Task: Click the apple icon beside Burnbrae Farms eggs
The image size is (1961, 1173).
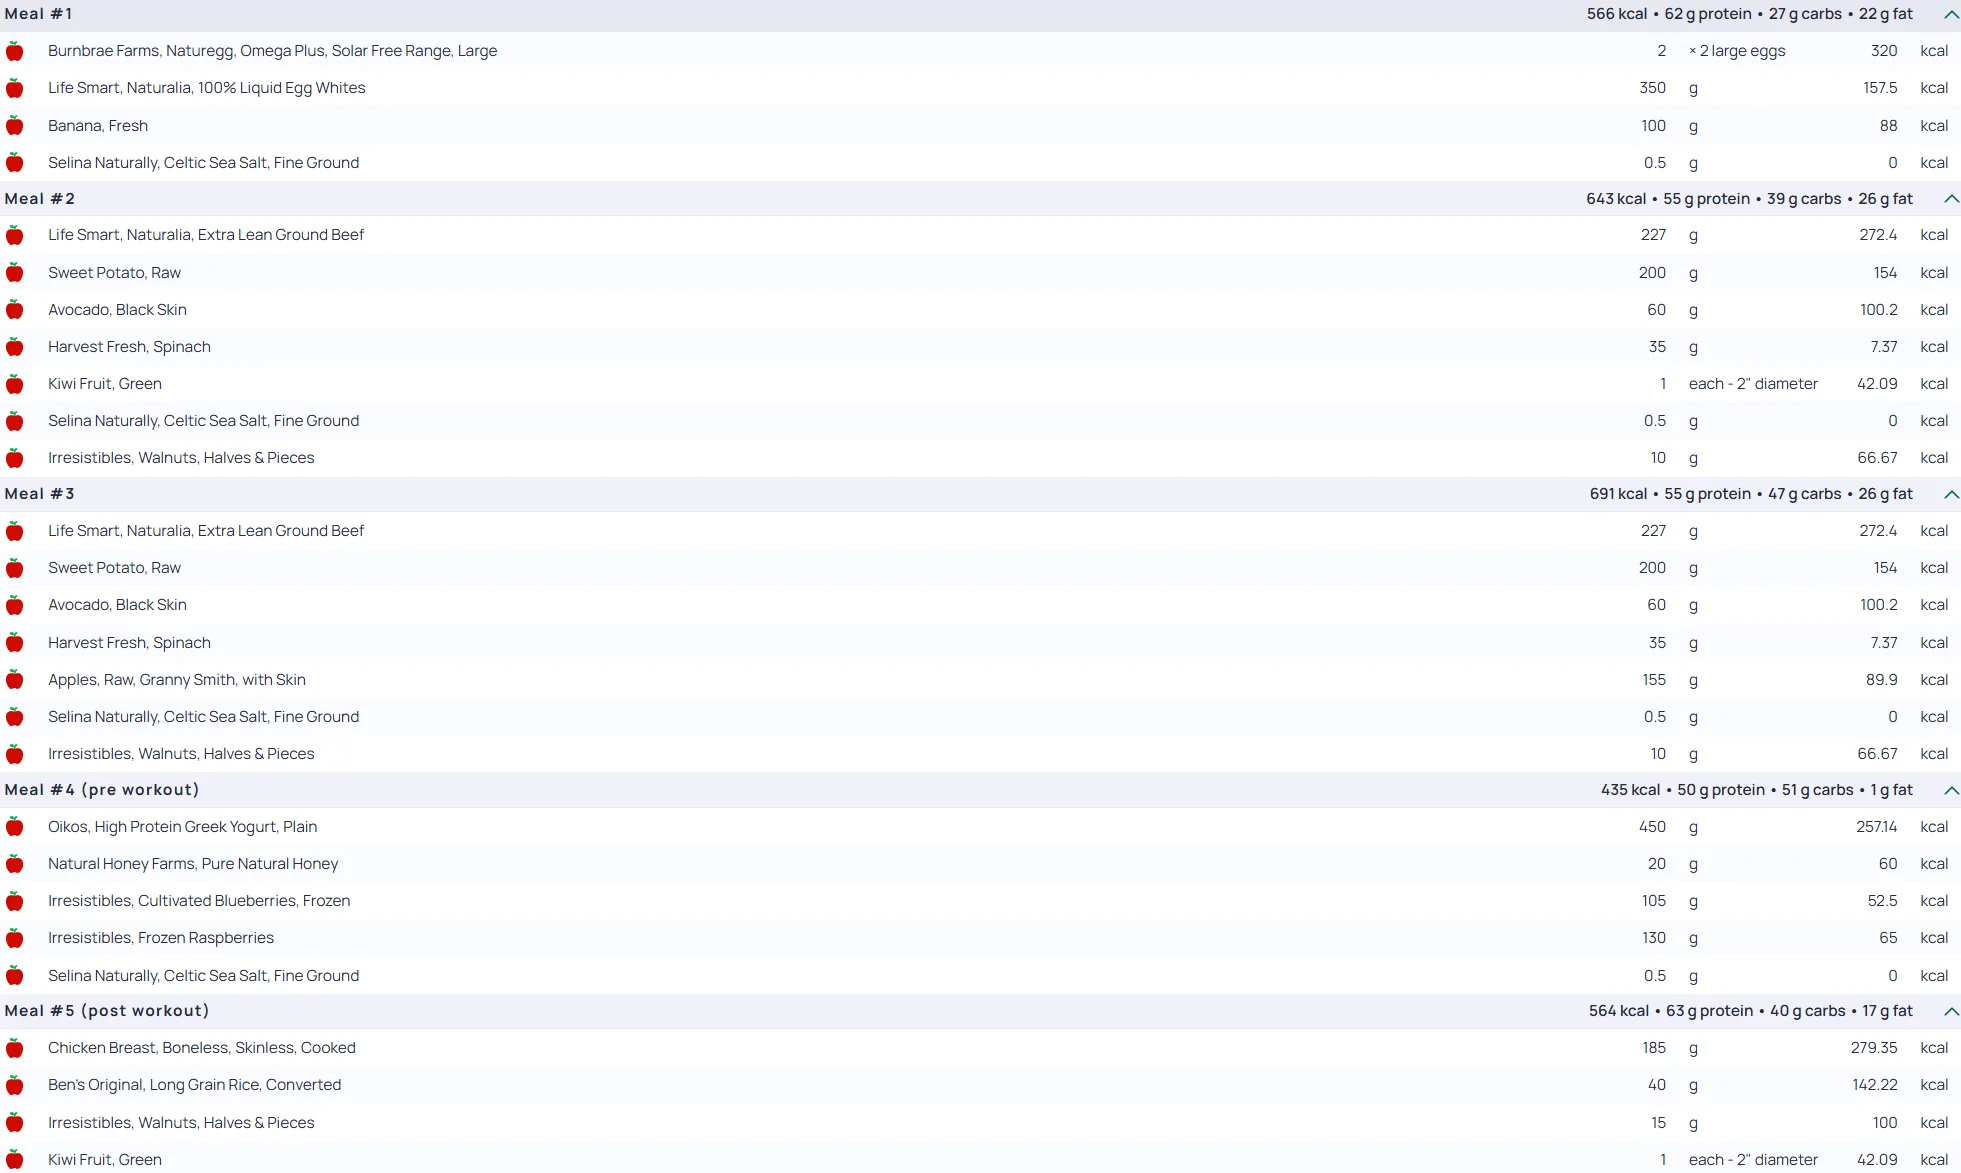Action: [x=15, y=51]
